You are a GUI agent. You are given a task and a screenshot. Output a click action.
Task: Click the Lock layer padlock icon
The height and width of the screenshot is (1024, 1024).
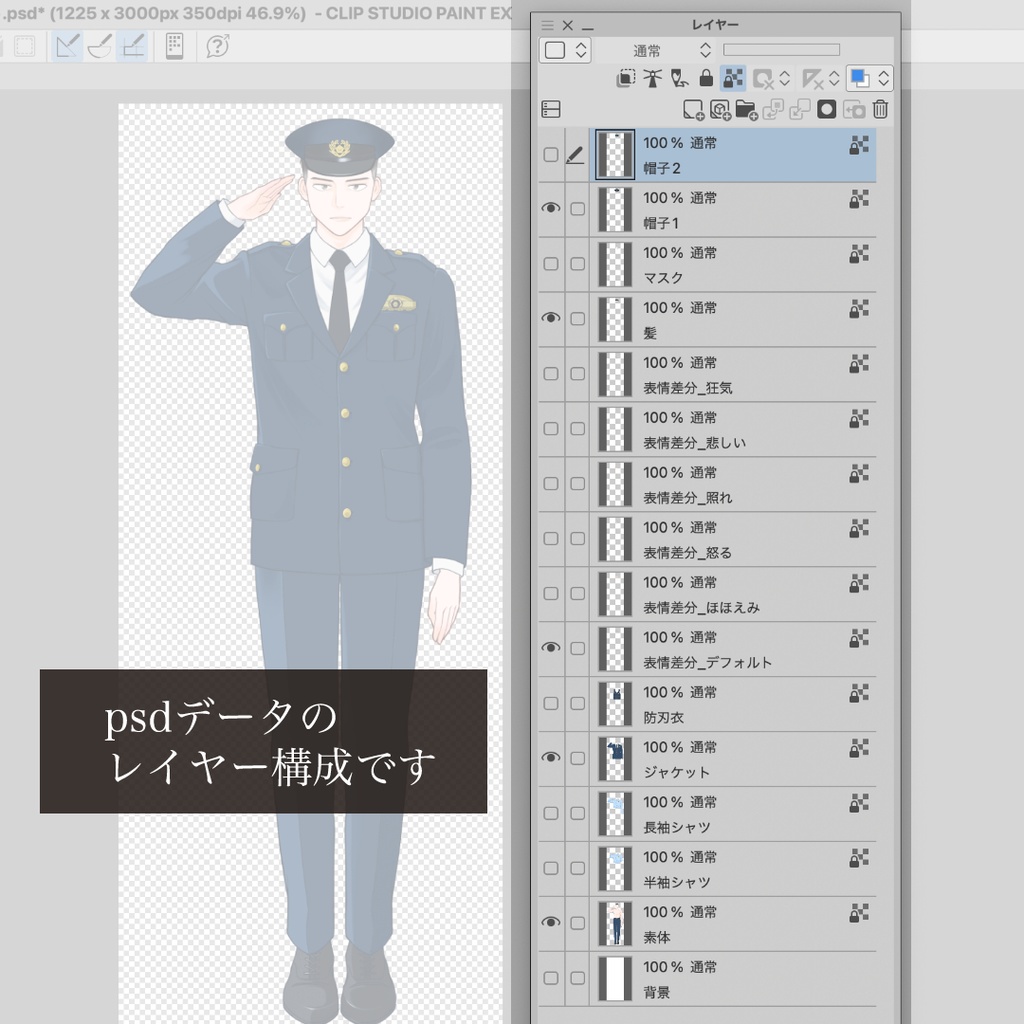705,78
